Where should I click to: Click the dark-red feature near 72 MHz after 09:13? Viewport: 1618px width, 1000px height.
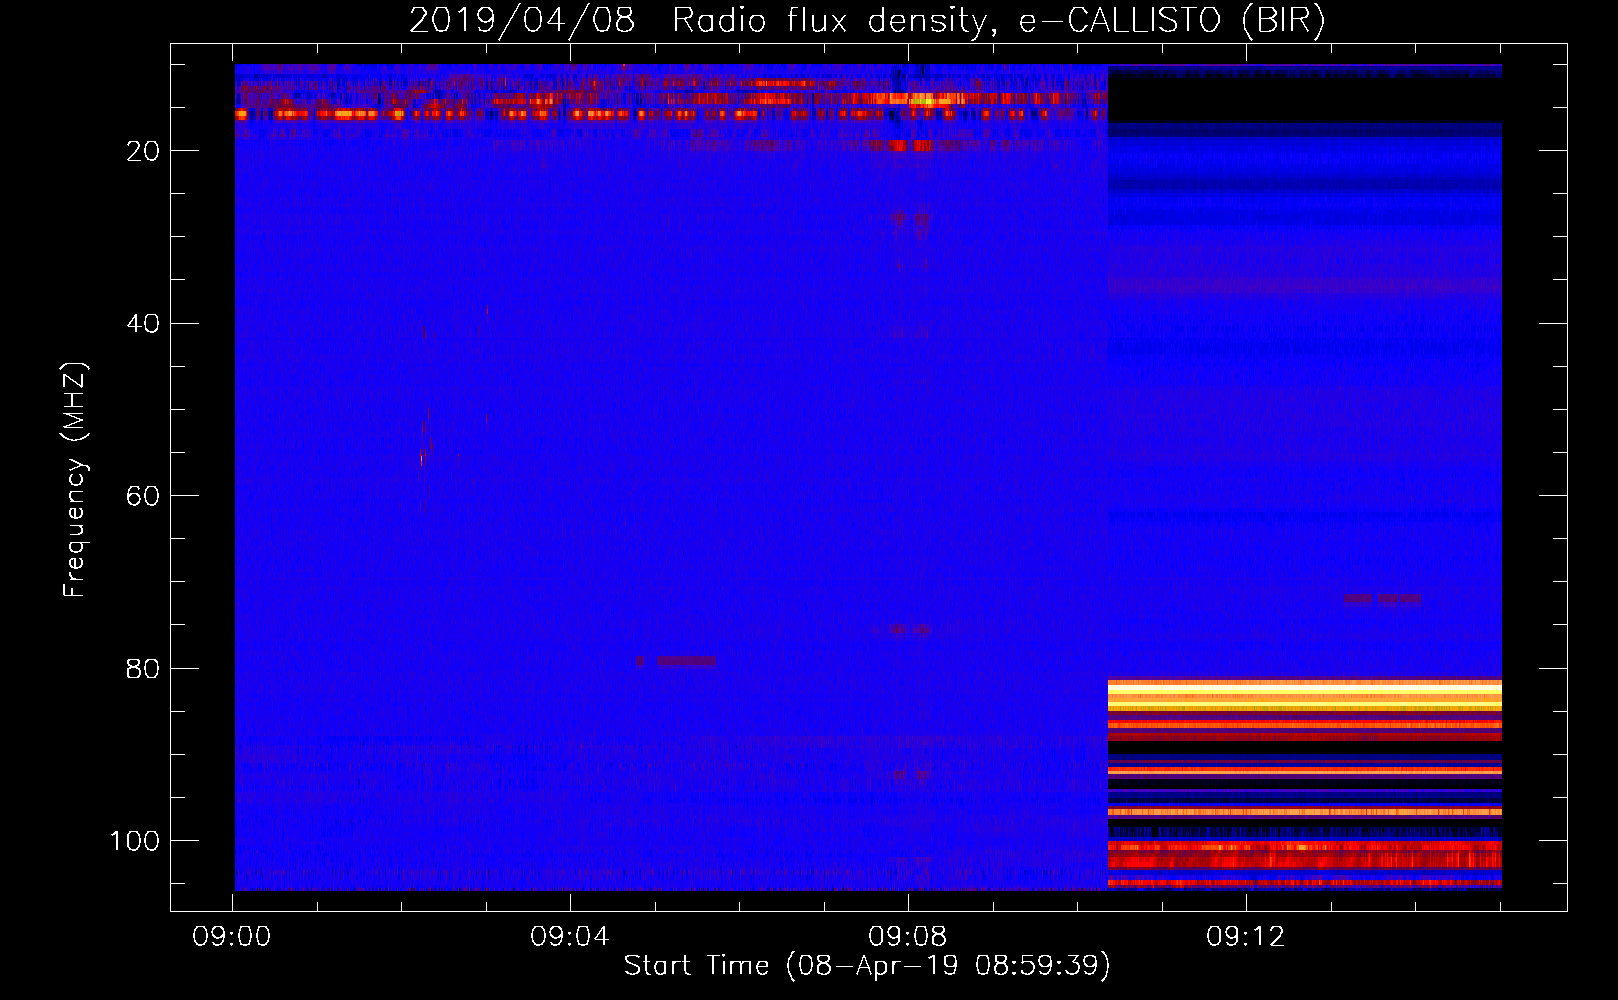[x=1383, y=600]
